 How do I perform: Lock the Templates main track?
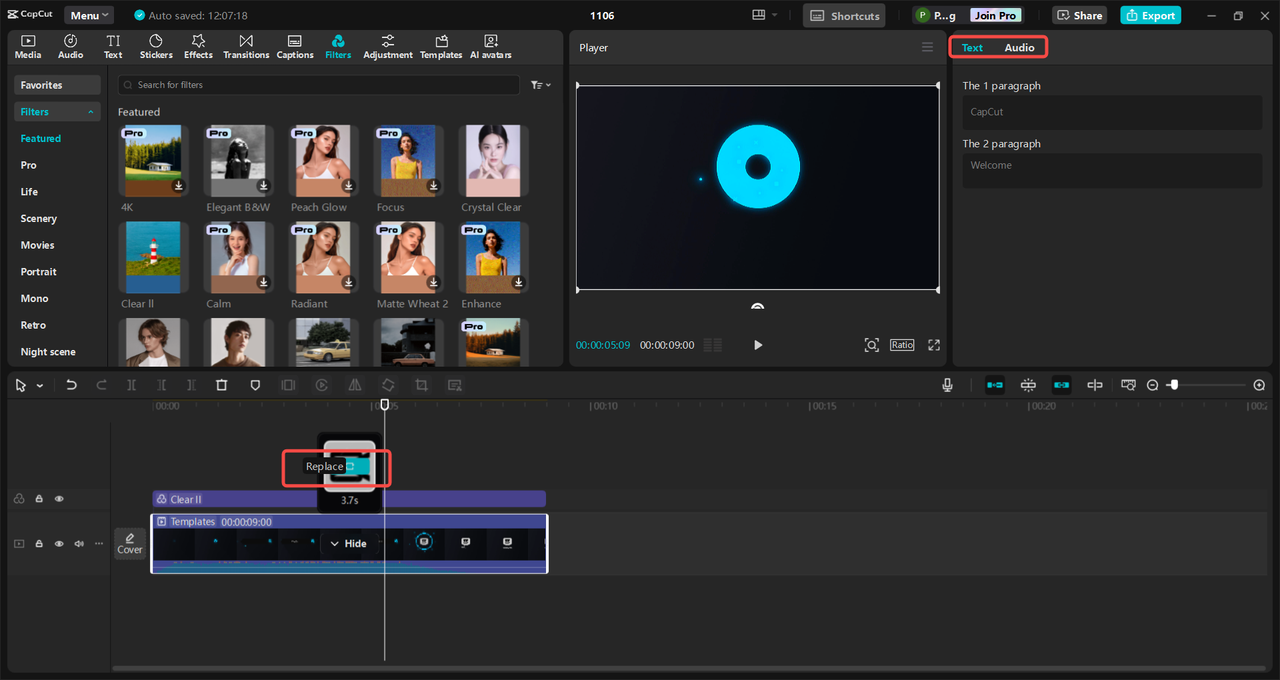tap(39, 544)
